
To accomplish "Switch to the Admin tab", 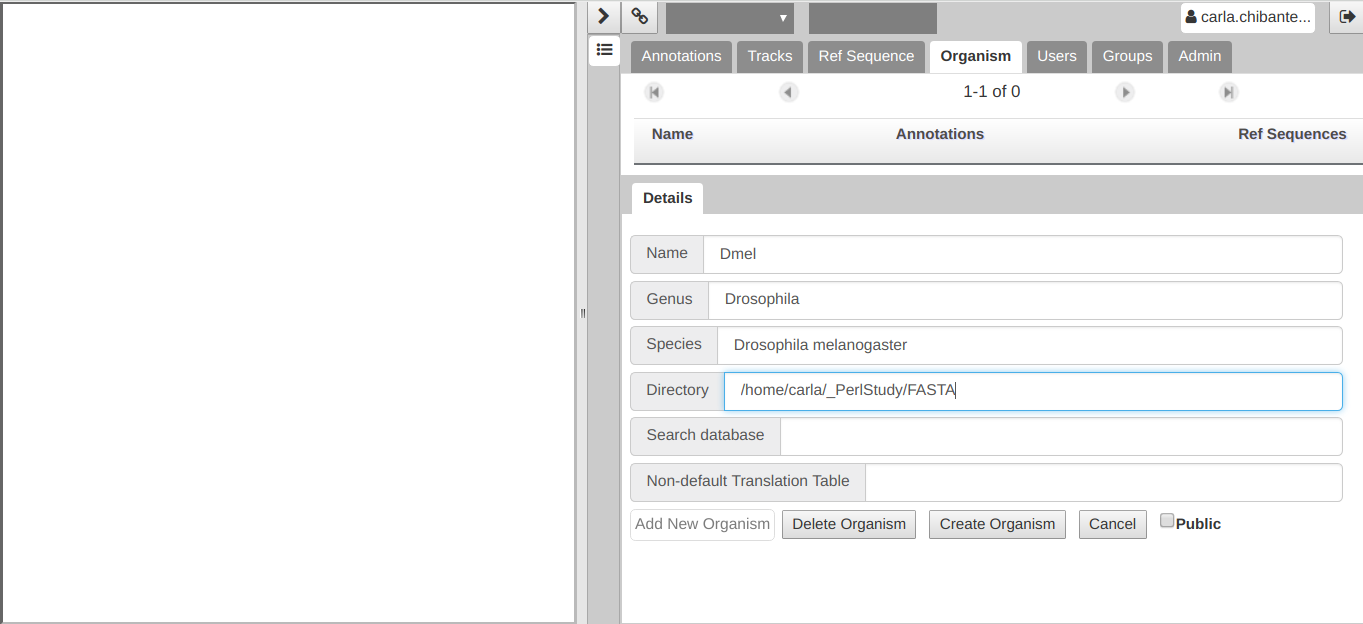I will (1199, 56).
